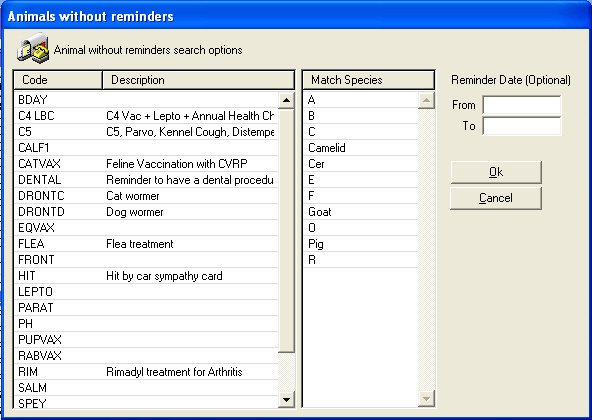Click down arrow of Match Species scrollbar
592x420 pixels.
coord(426,399)
